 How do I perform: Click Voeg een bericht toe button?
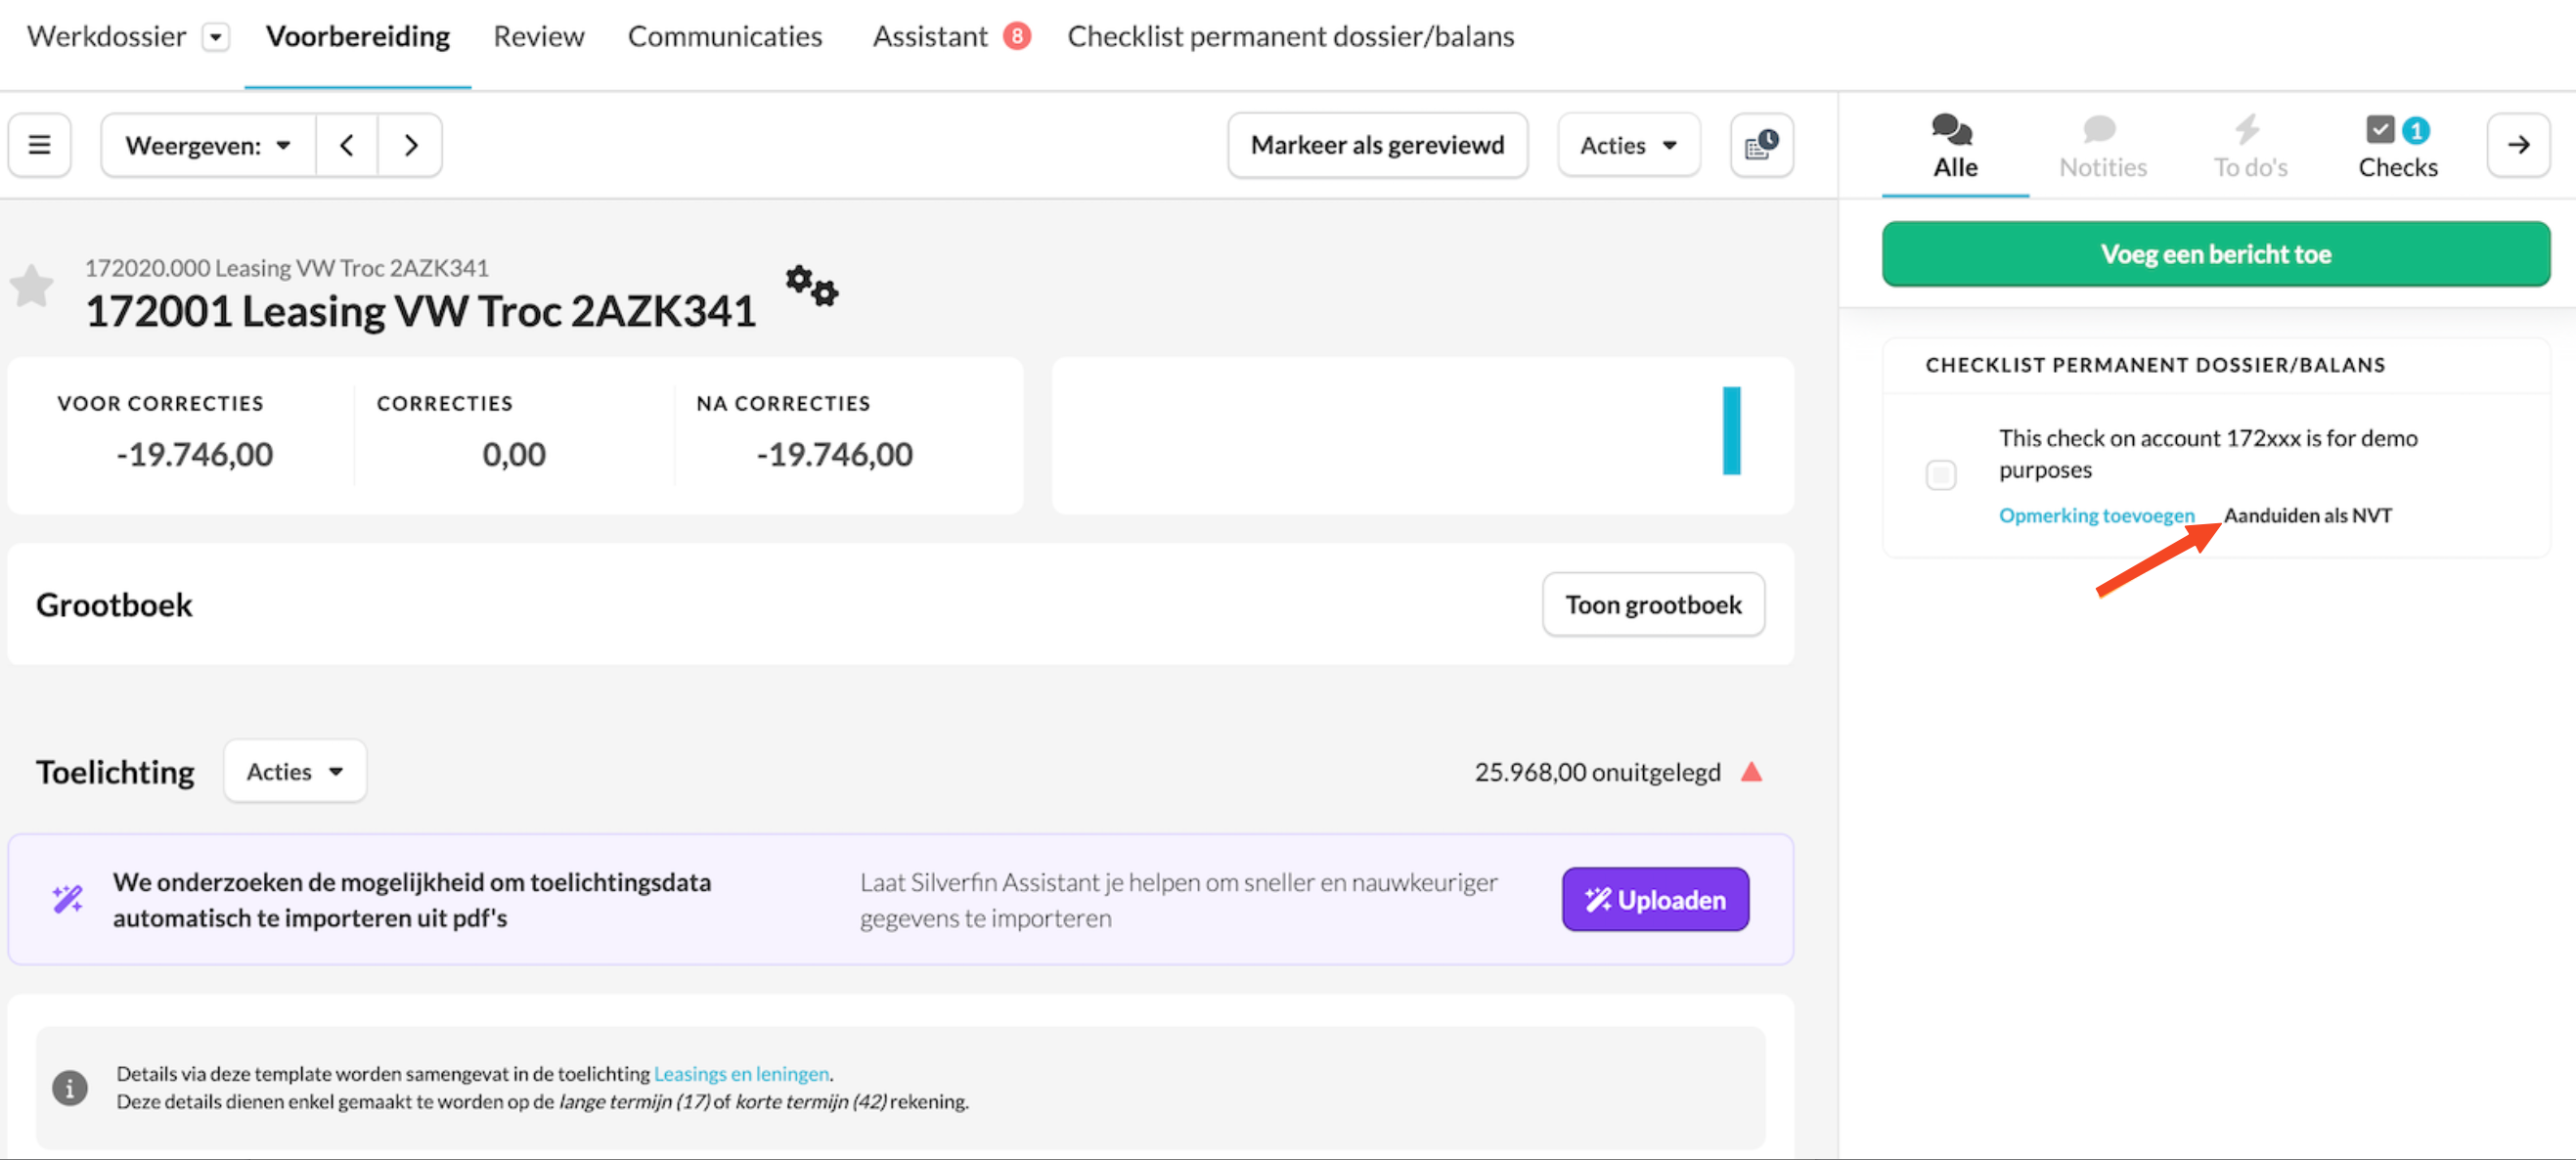coord(2215,254)
